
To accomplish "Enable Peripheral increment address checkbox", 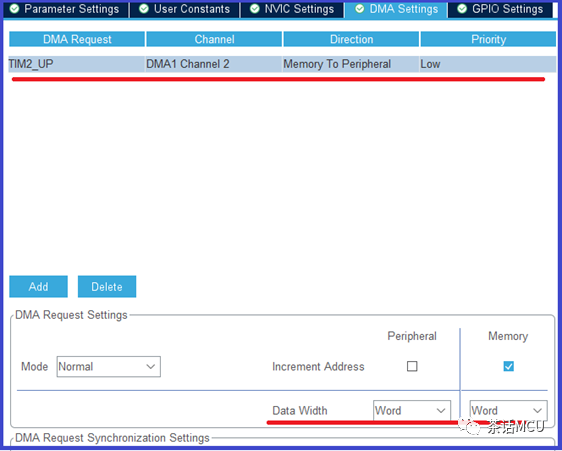I will pyautogui.click(x=412, y=366).
